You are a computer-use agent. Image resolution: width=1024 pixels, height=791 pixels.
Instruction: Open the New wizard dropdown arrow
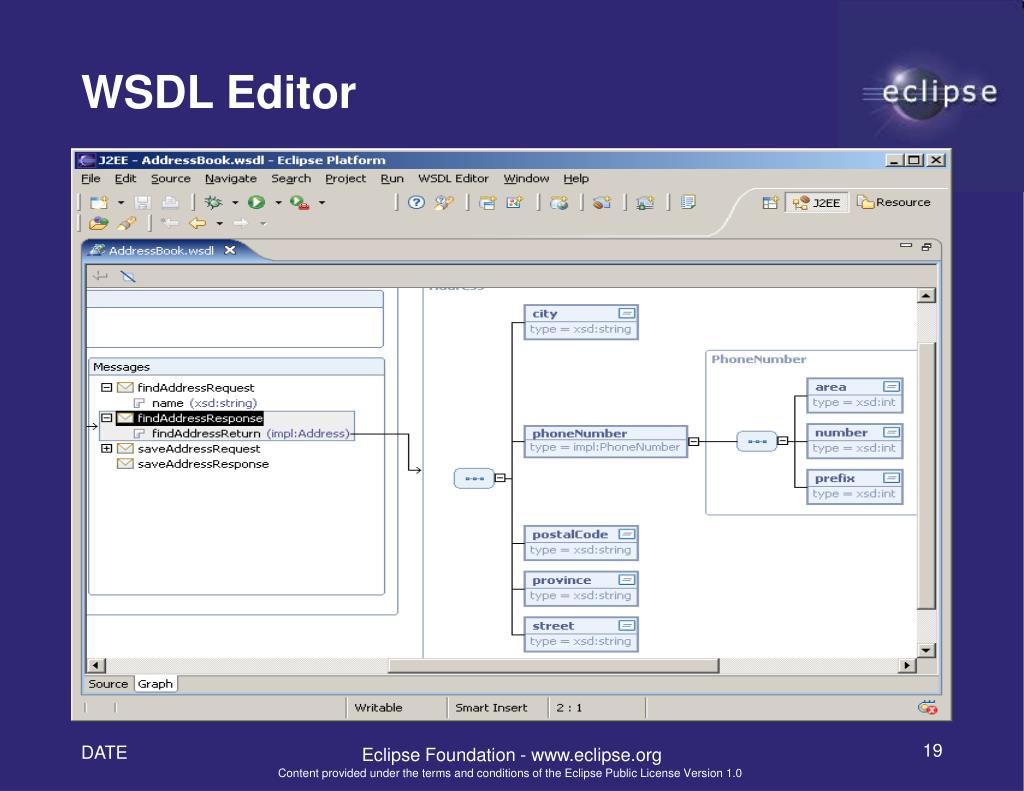pos(121,202)
